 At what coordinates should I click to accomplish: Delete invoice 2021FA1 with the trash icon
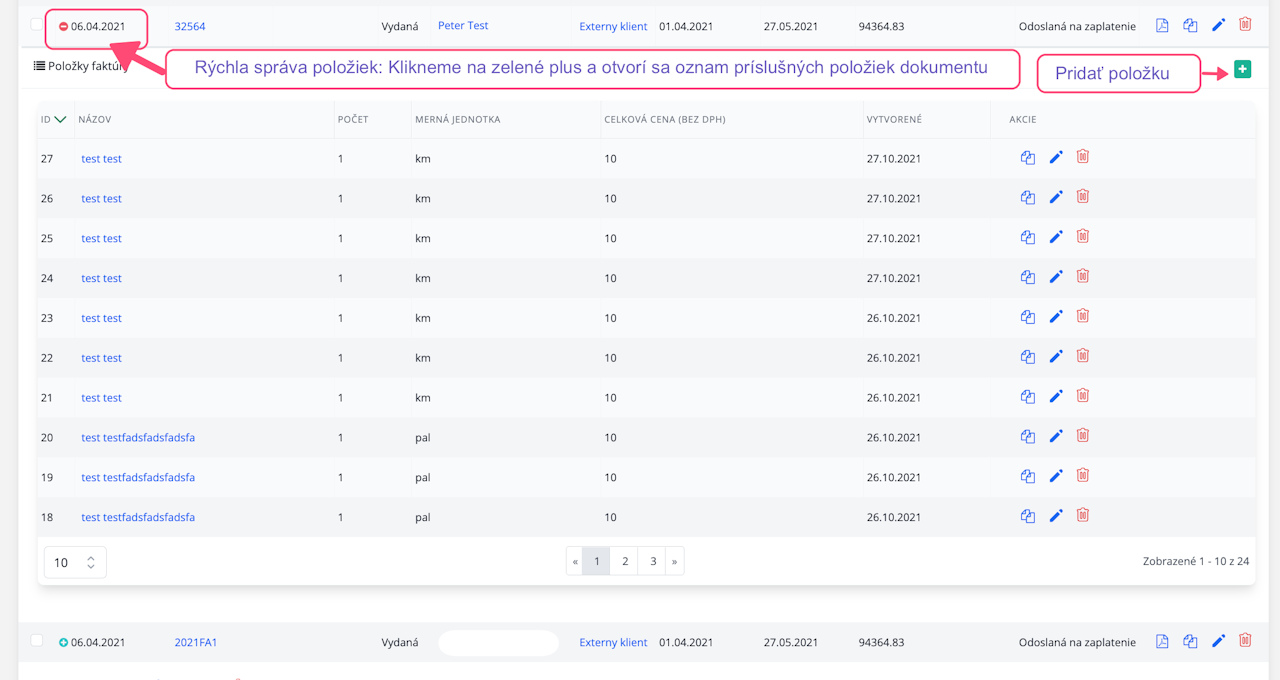pyautogui.click(x=1245, y=641)
